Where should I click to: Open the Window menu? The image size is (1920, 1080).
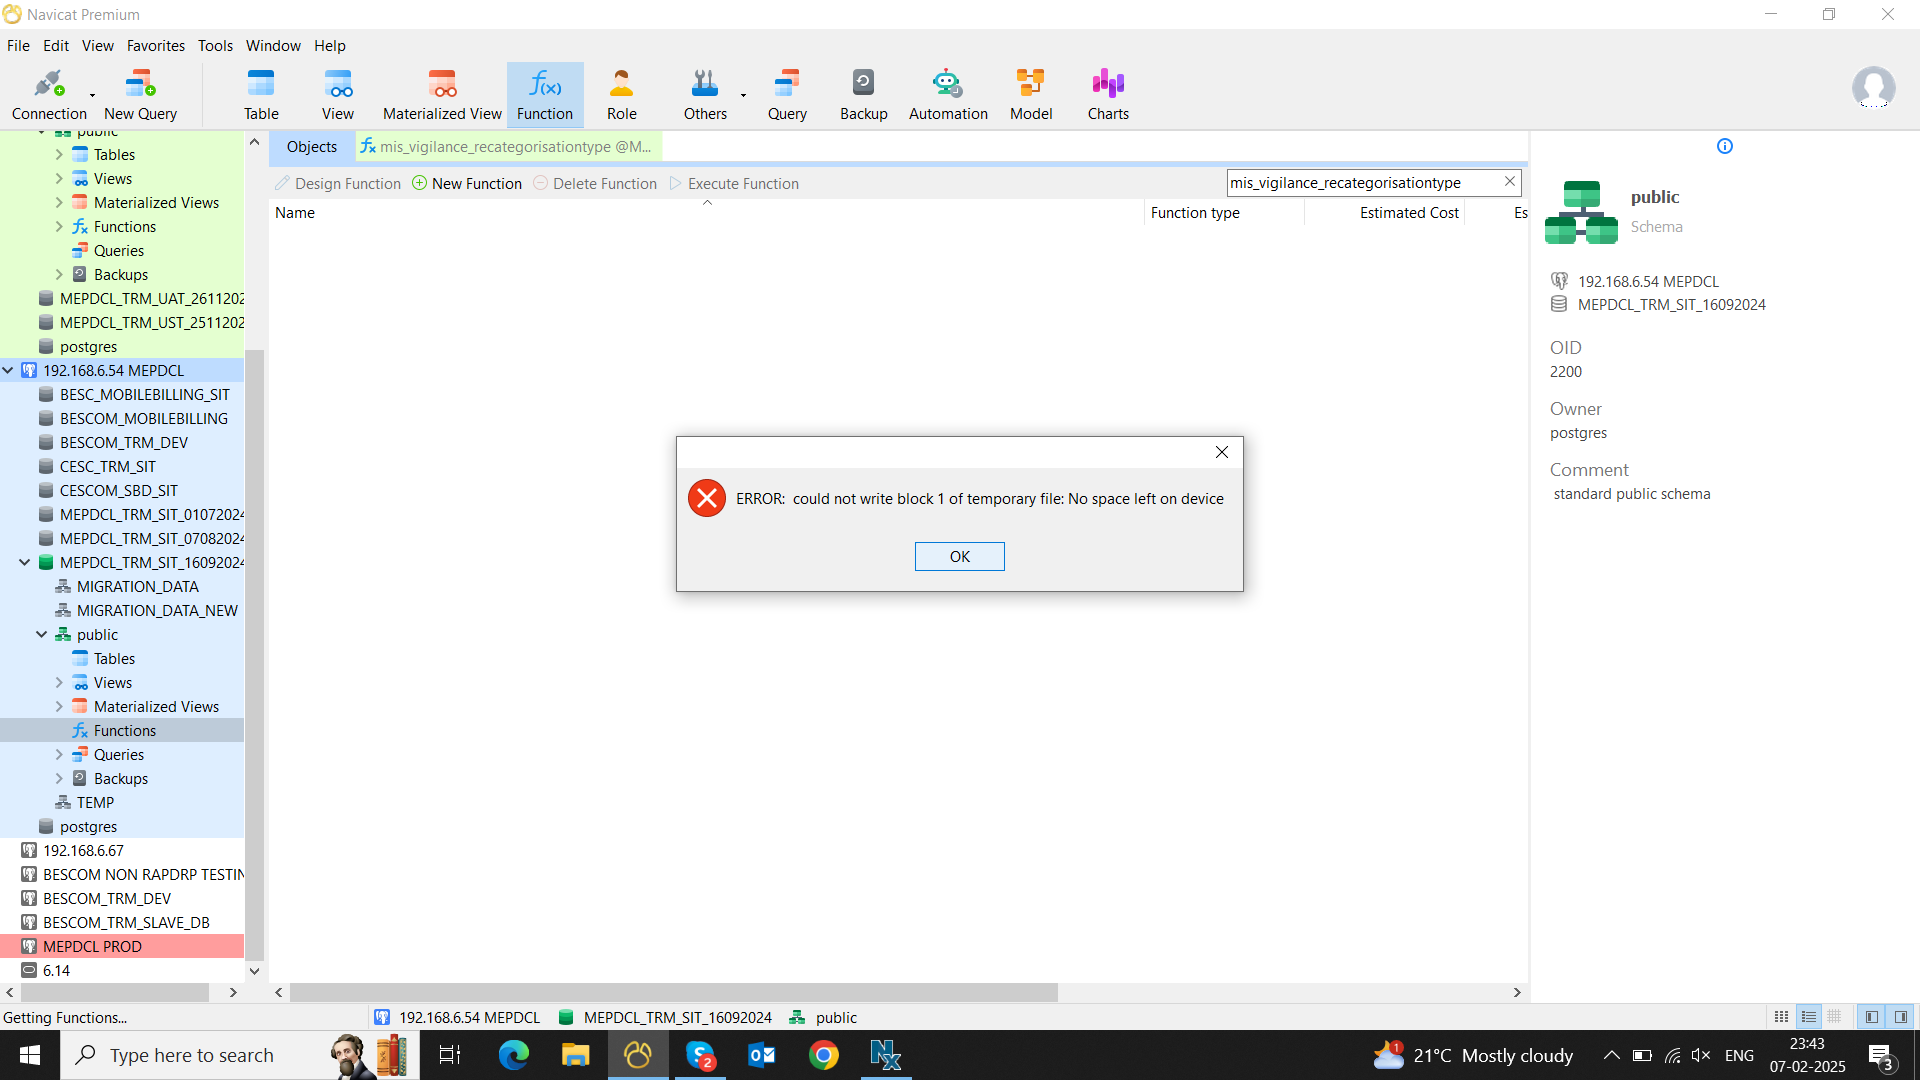click(x=273, y=46)
